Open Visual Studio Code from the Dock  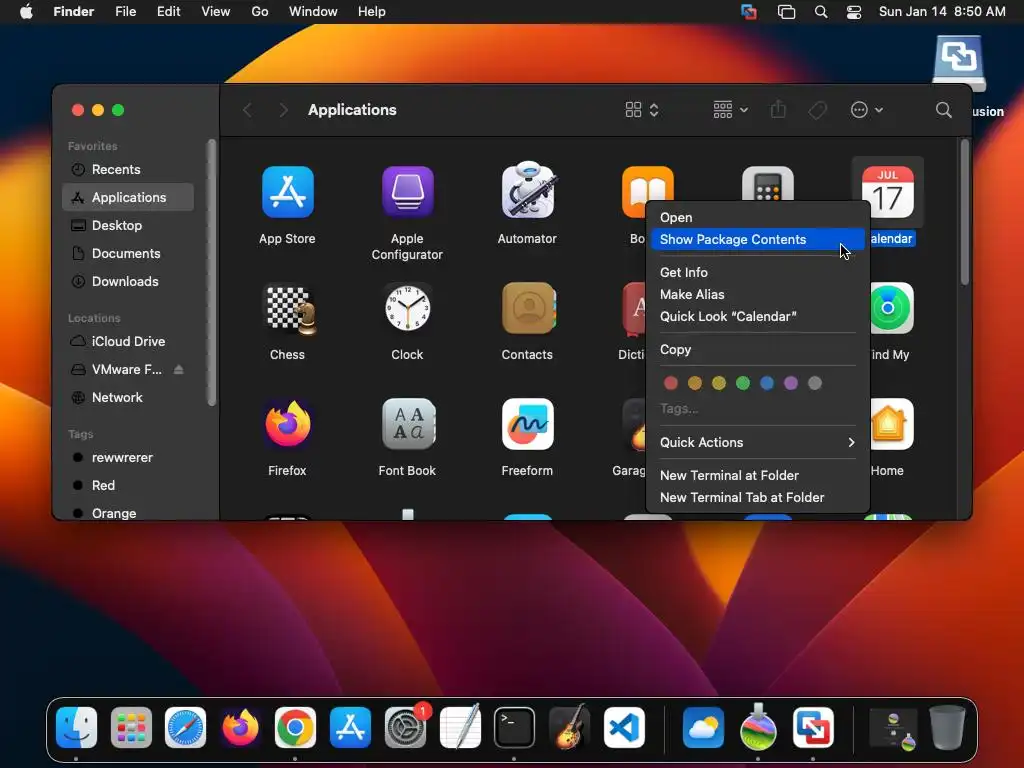624,727
